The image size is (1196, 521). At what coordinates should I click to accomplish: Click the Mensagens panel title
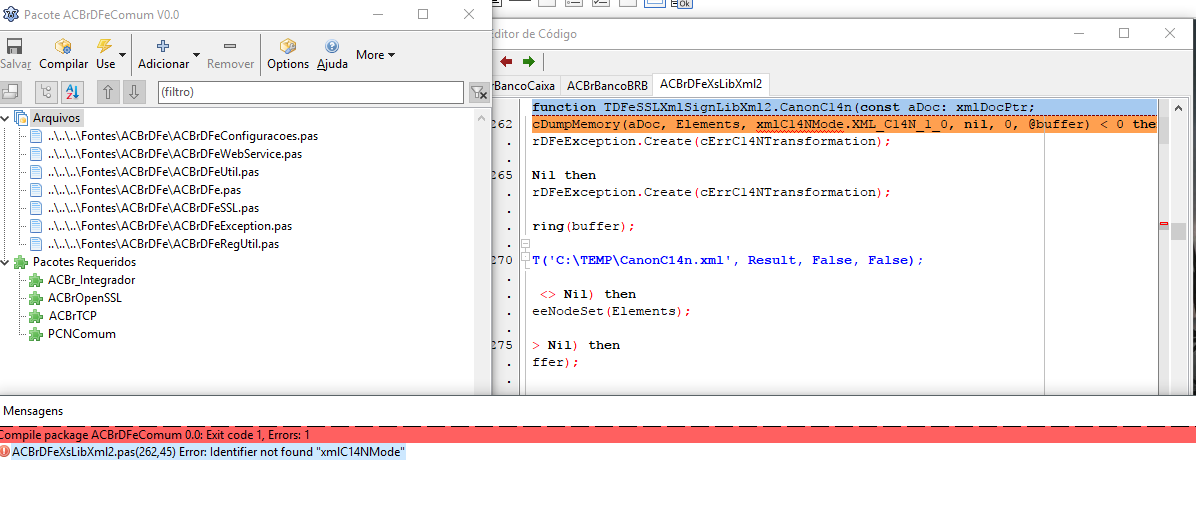click(34, 411)
